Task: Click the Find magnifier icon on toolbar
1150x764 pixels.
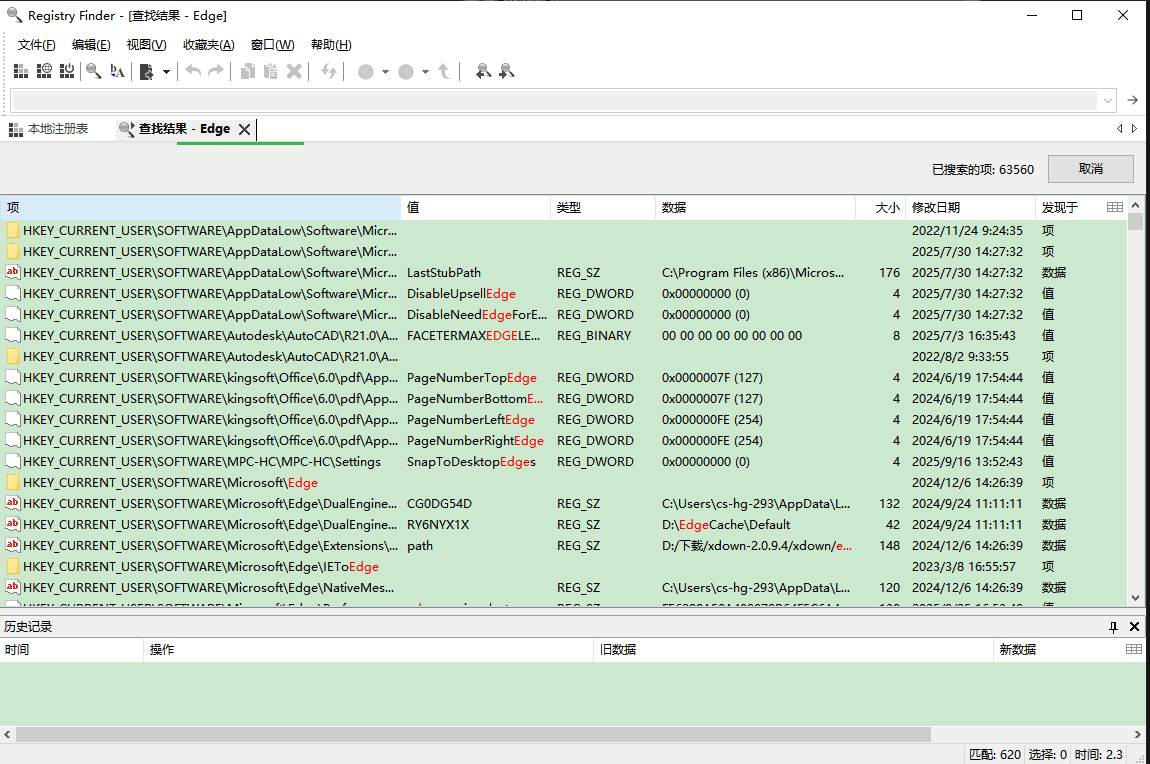Action: click(93, 71)
